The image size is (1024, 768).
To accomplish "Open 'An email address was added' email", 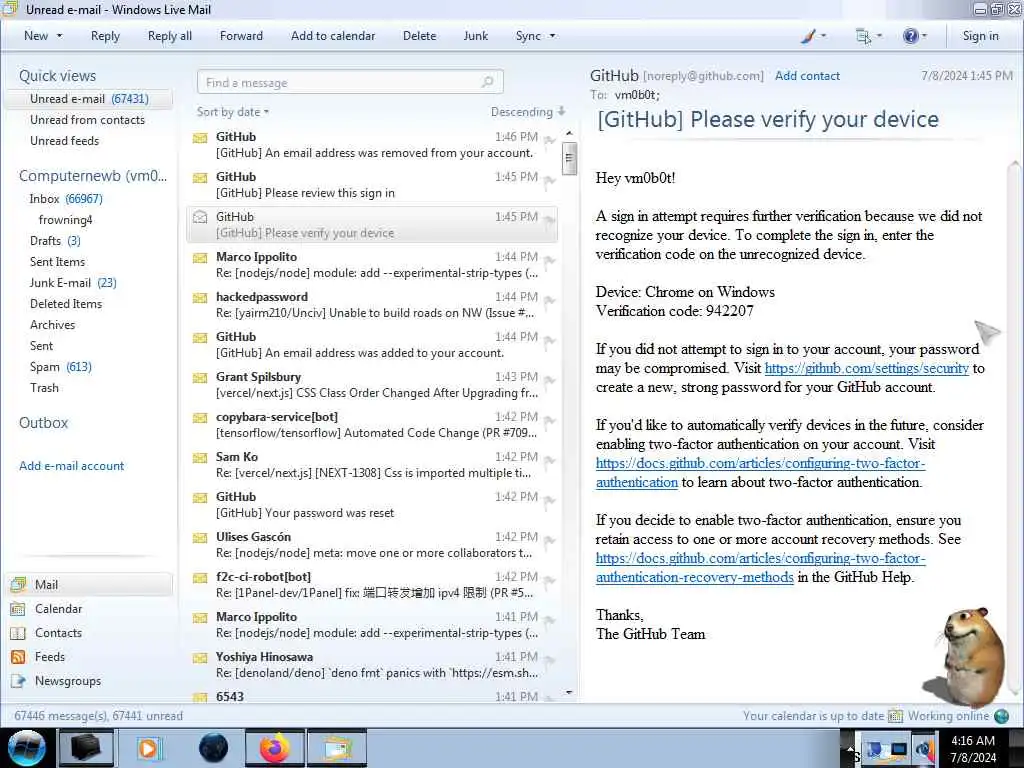I will coord(372,345).
